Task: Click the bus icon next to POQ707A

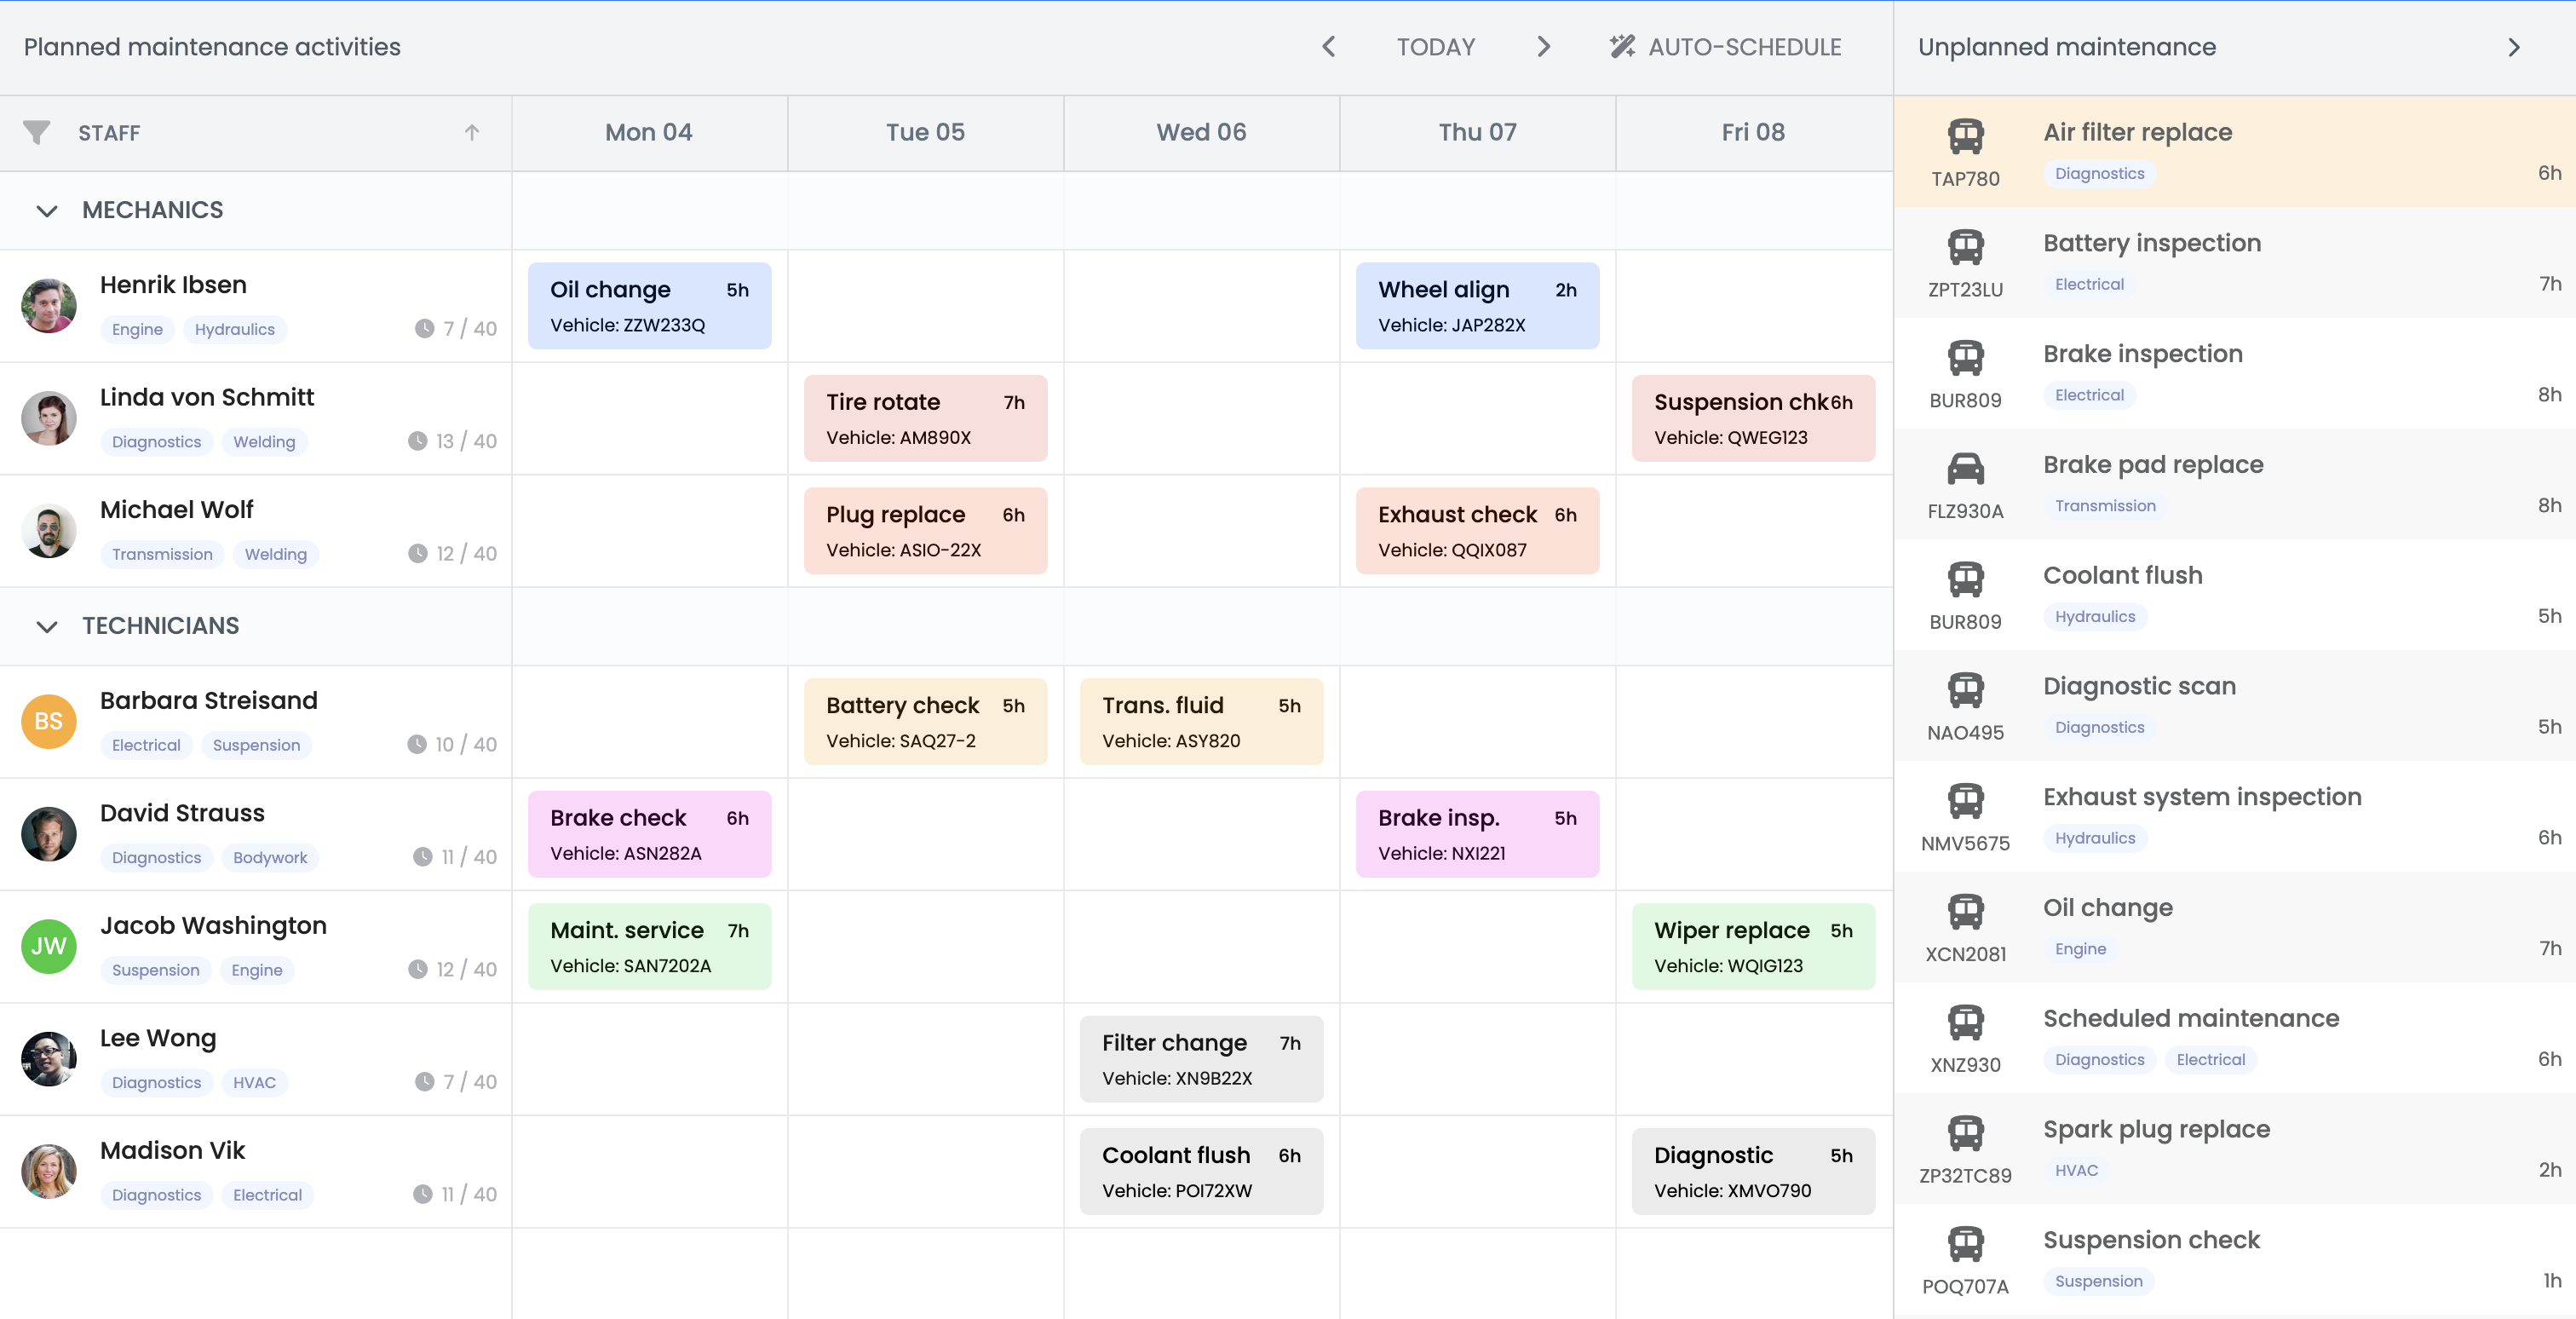Action: (1966, 1246)
